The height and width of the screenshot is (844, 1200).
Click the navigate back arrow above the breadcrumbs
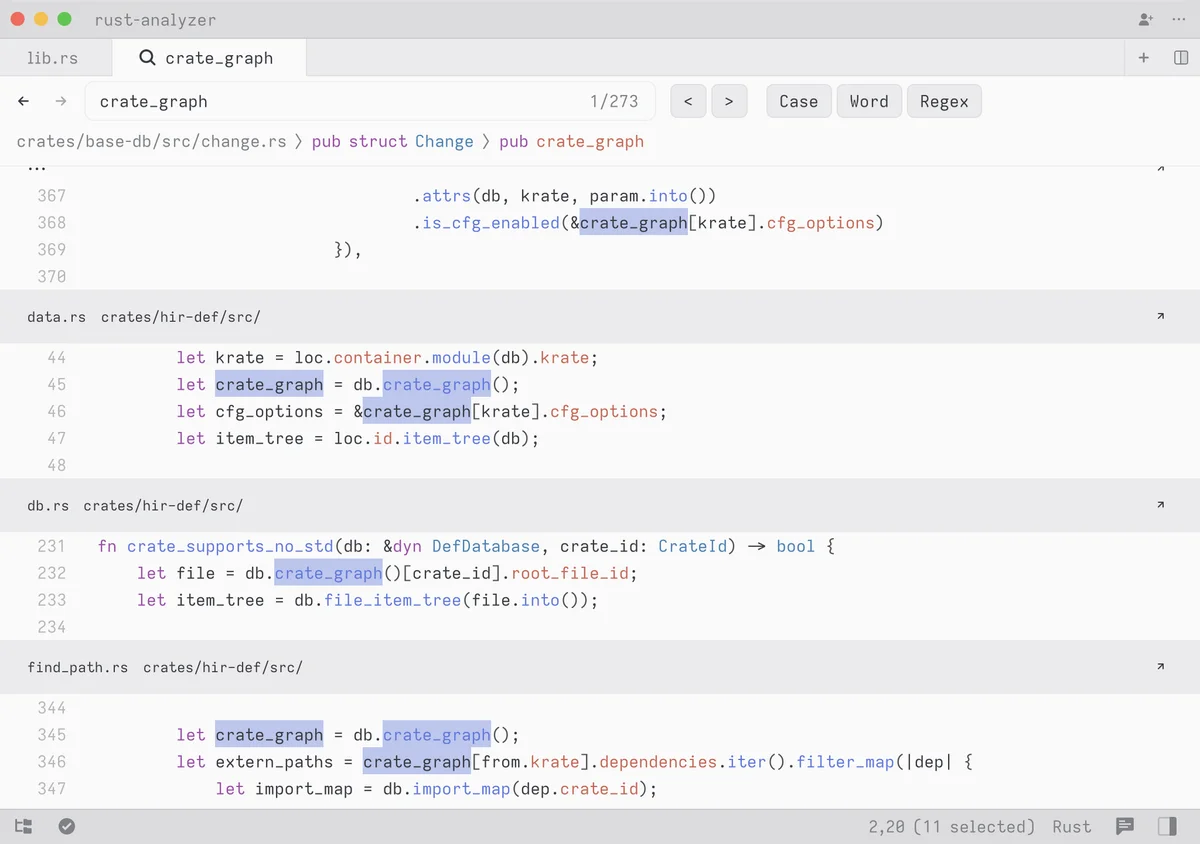(23, 100)
